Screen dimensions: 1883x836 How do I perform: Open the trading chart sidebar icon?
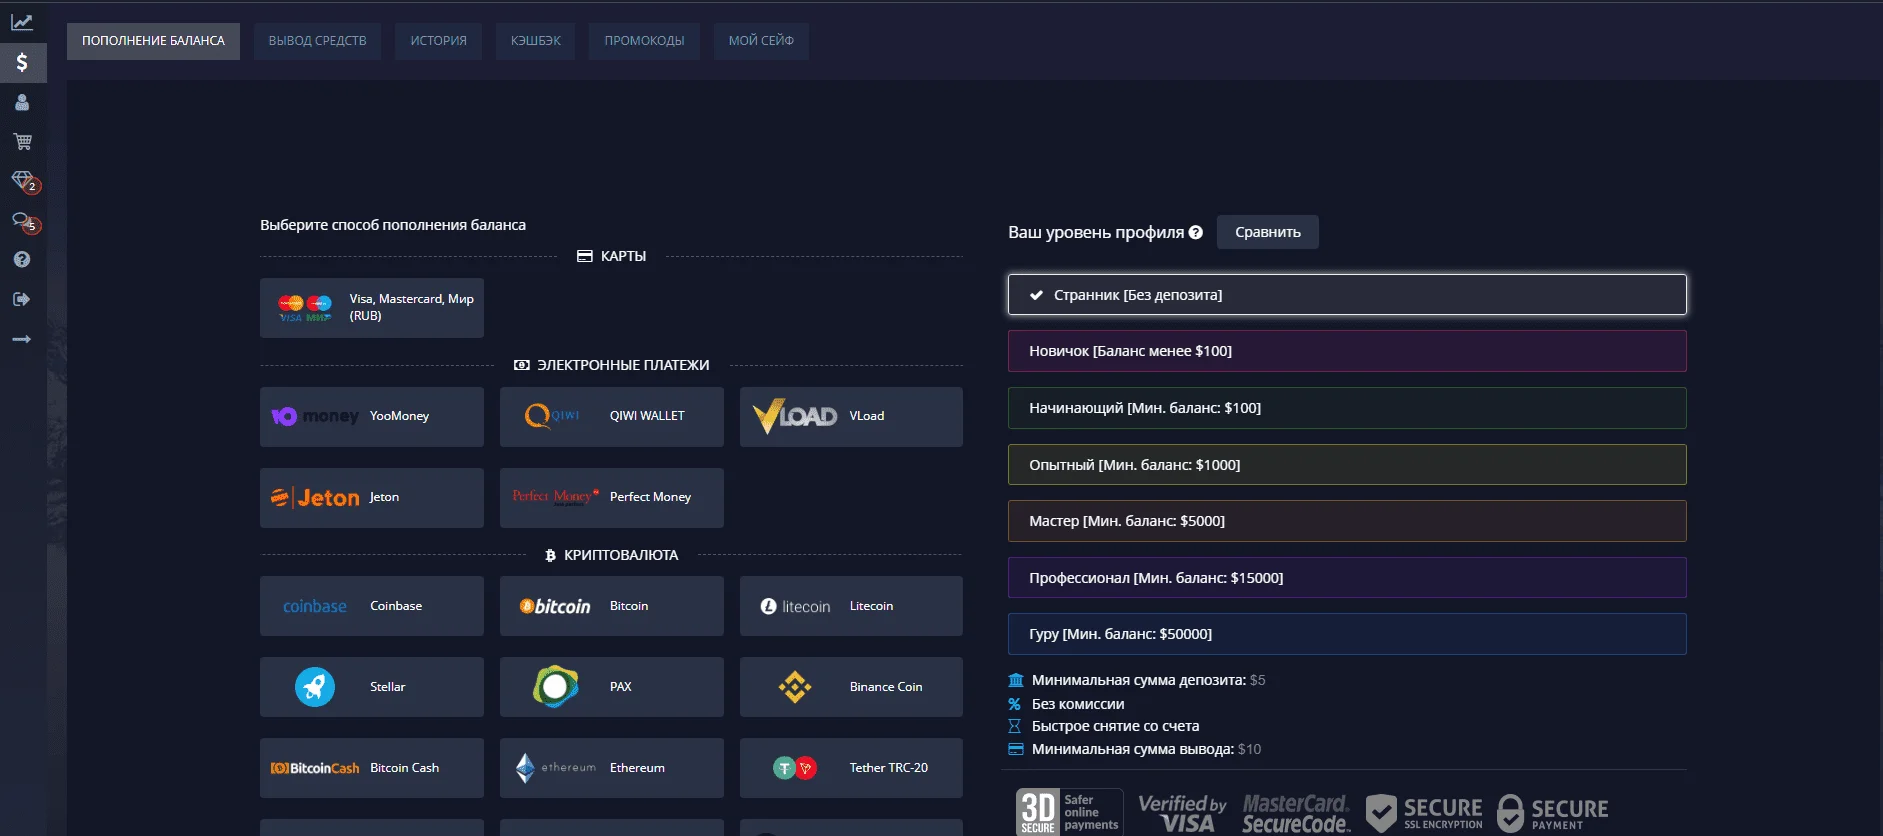(x=22, y=22)
